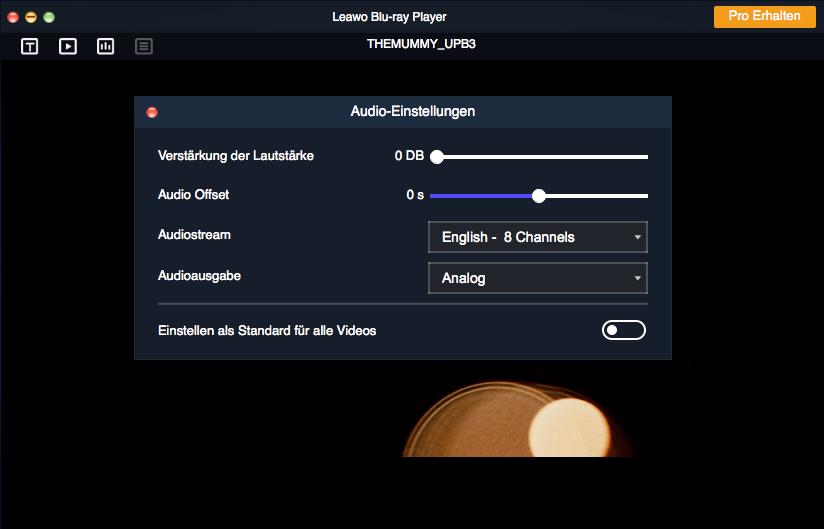Close the Audio-Einstellungen dialog

[x=152, y=112]
